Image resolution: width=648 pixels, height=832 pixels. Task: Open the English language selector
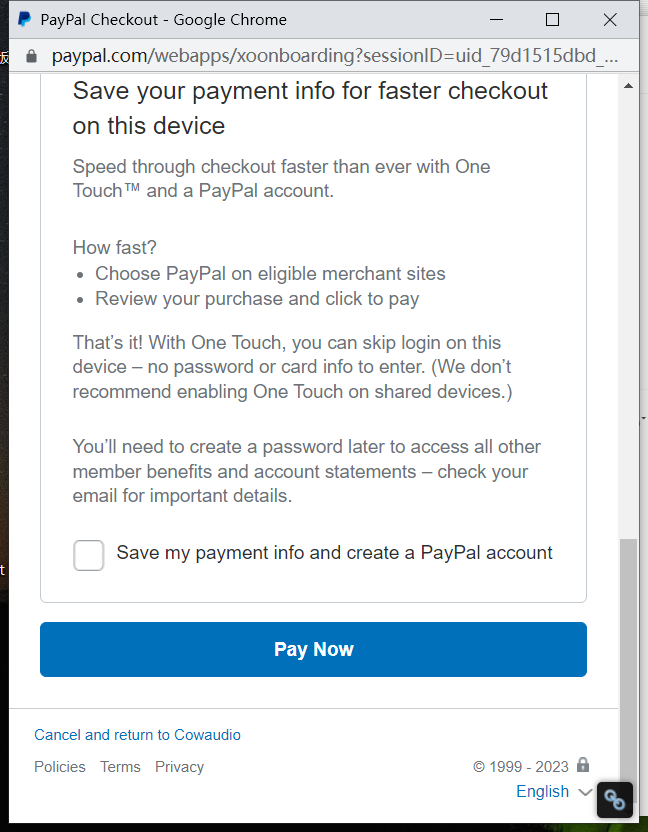[x=543, y=791]
